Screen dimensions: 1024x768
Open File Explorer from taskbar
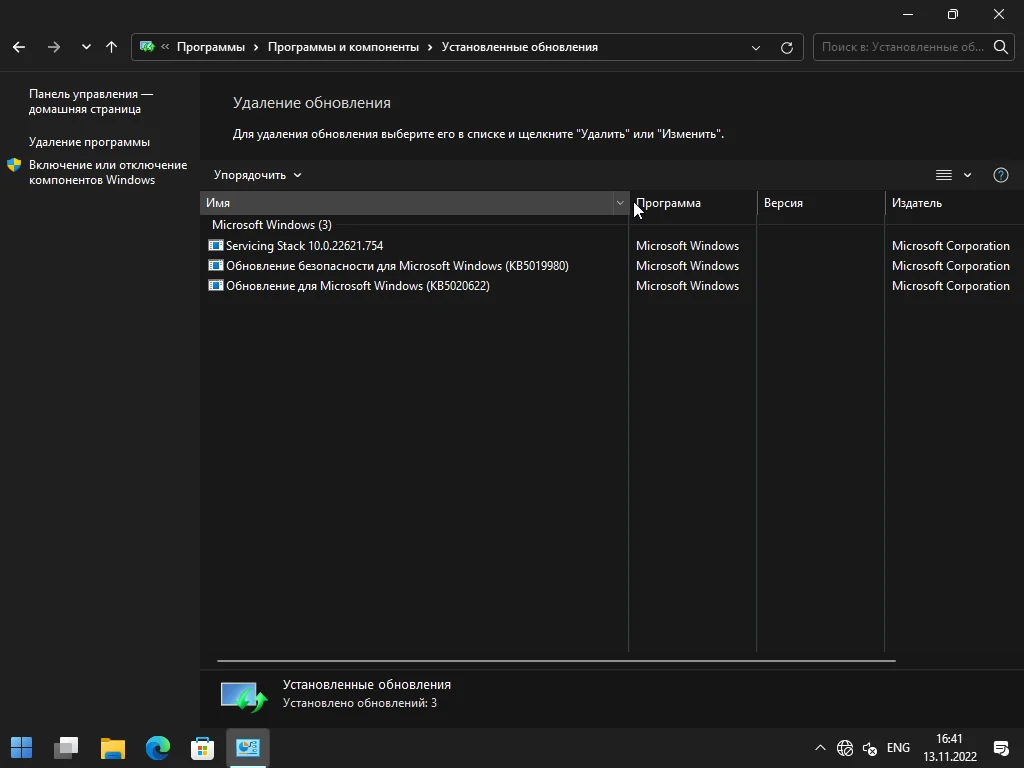coord(113,747)
